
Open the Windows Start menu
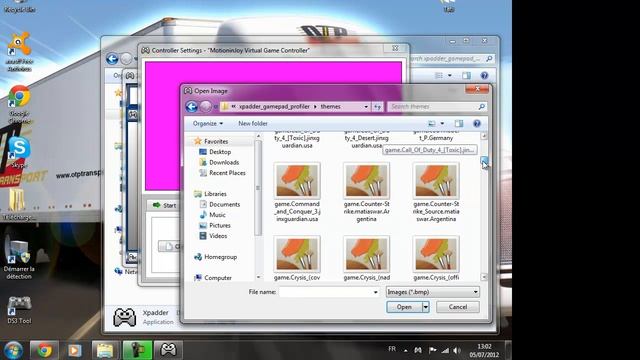click(x=13, y=350)
